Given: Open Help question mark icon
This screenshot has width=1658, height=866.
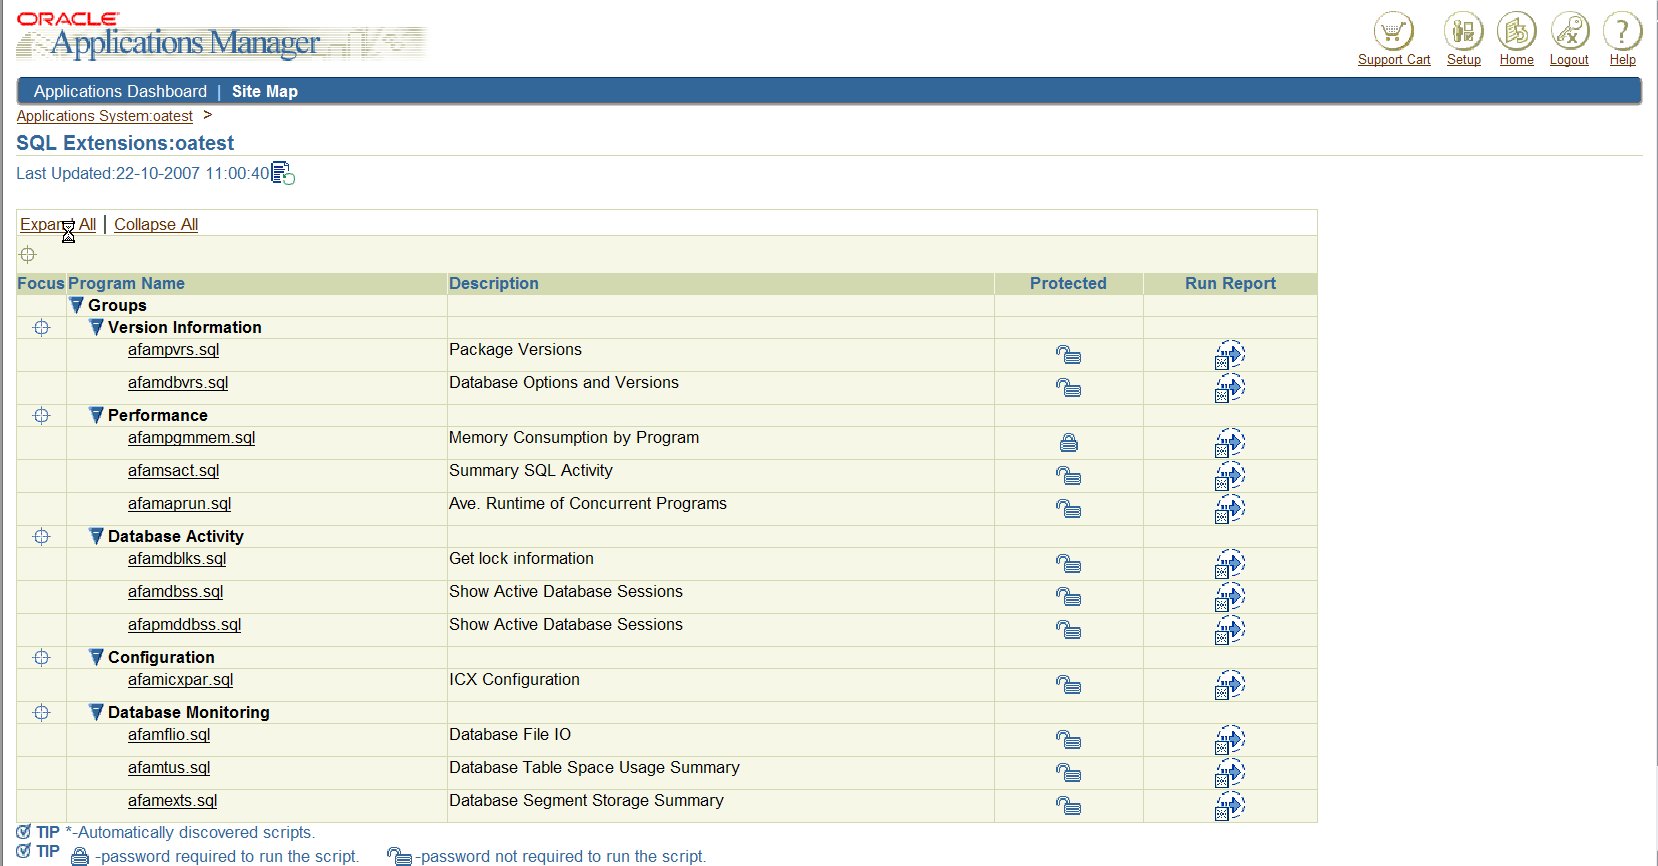Looking at the screenshot, I should (x=1622, y=32).
